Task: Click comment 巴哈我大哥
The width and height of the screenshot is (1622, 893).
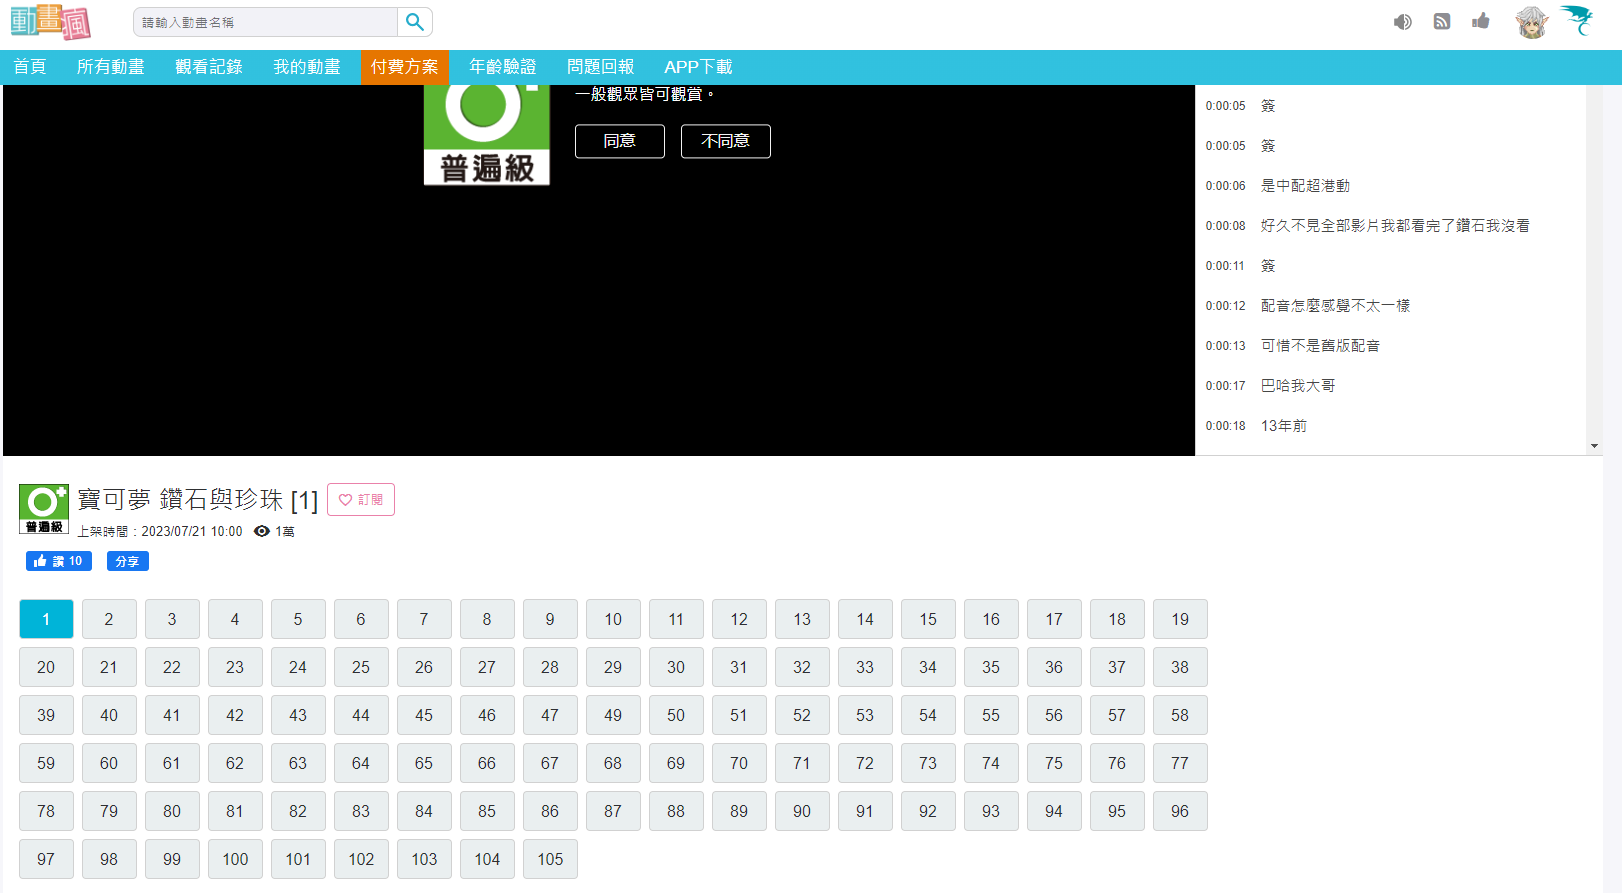Action: [x=1298, y=386]
